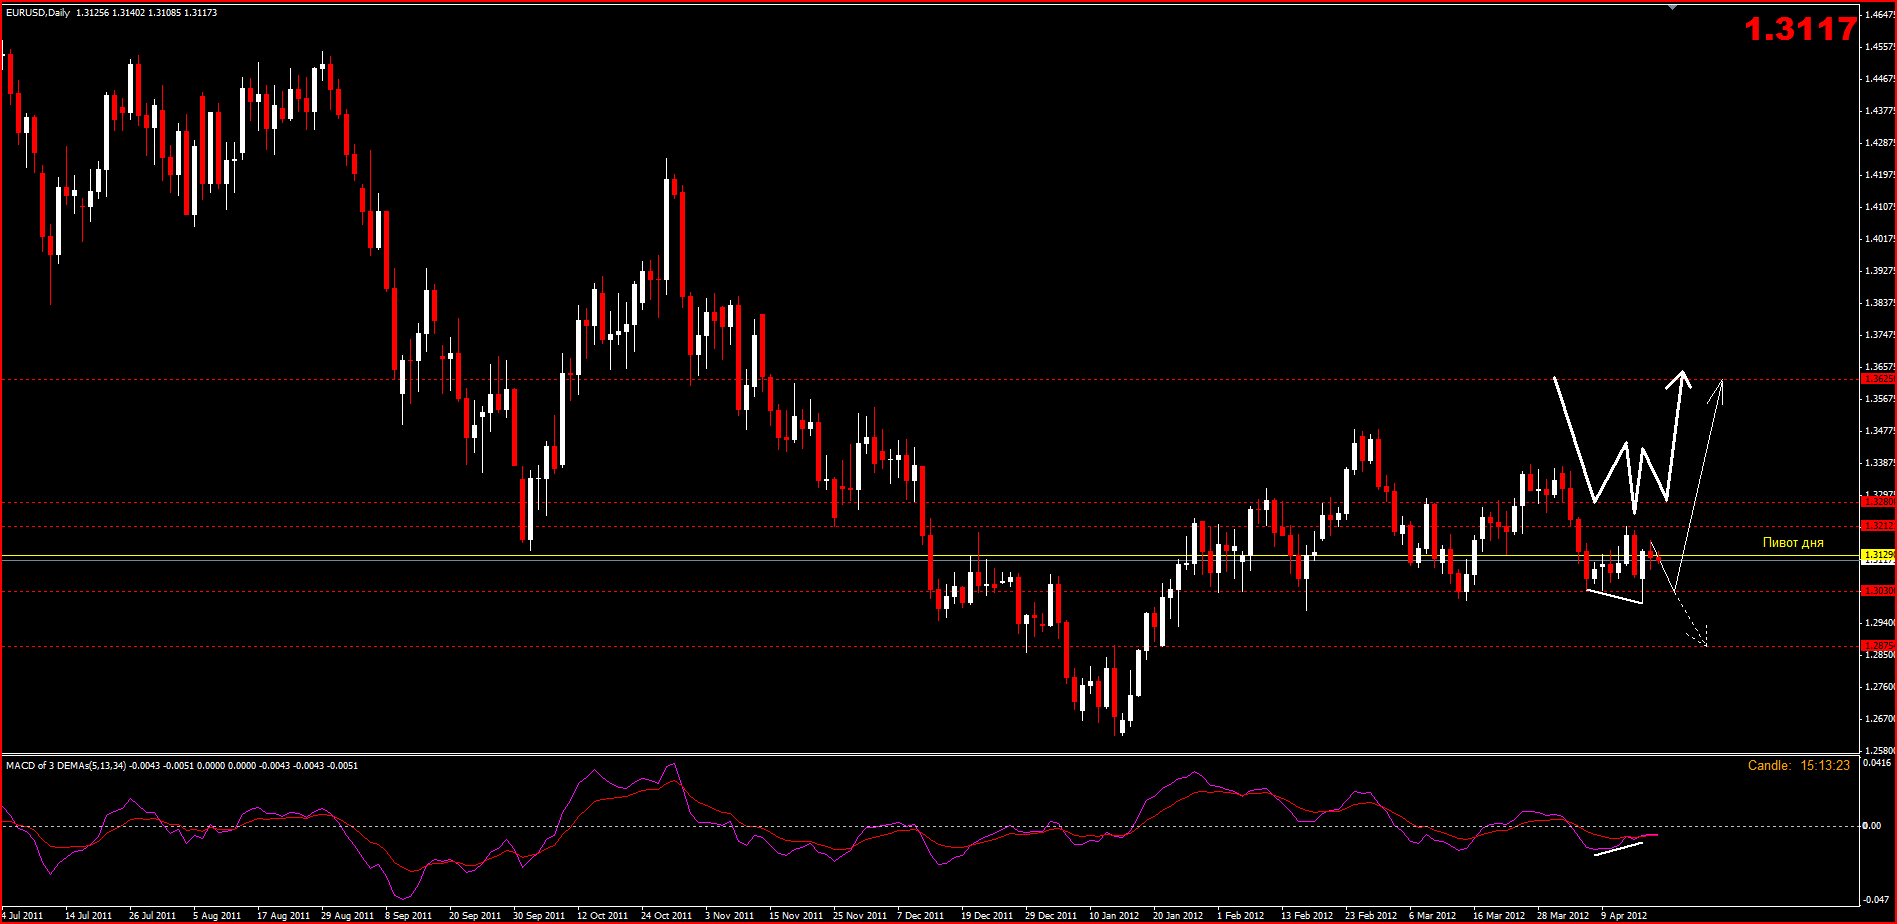
Task: Click the '6 Mar 2012' date label
Action: [x=1432, y=916]
